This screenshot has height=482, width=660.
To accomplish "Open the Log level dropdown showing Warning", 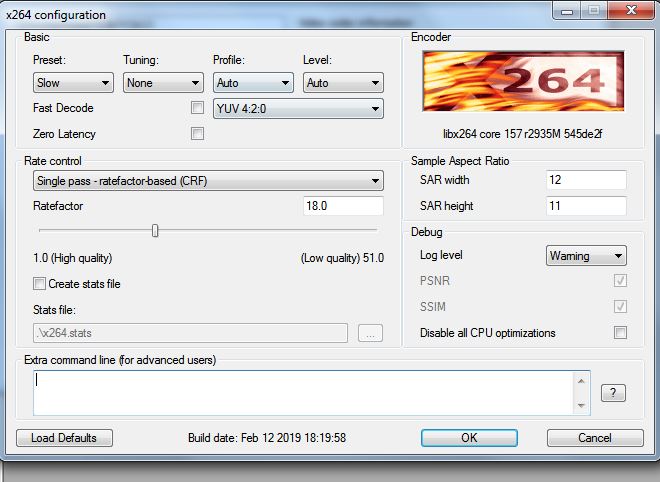I will coord(586,256).
